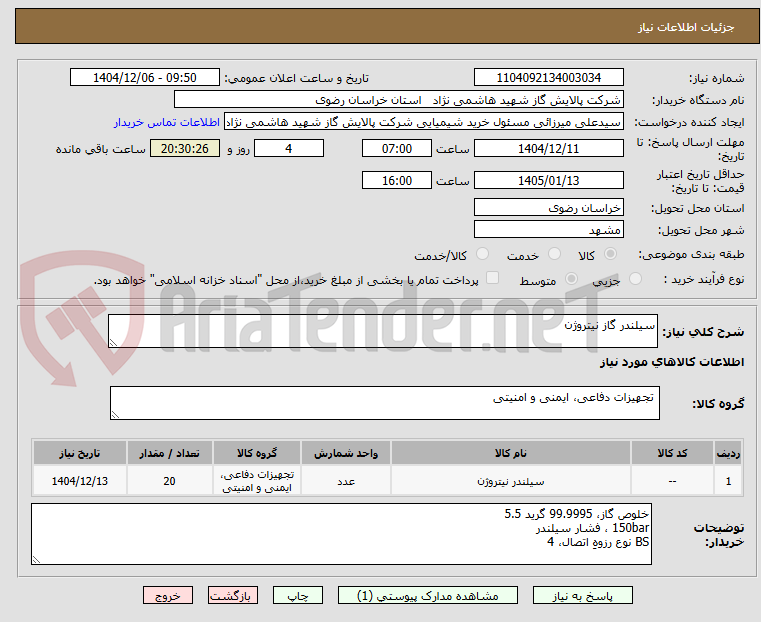Click the گروه کالا column header
The height and width of the screenshot is (622, 761).
[257, 453]
